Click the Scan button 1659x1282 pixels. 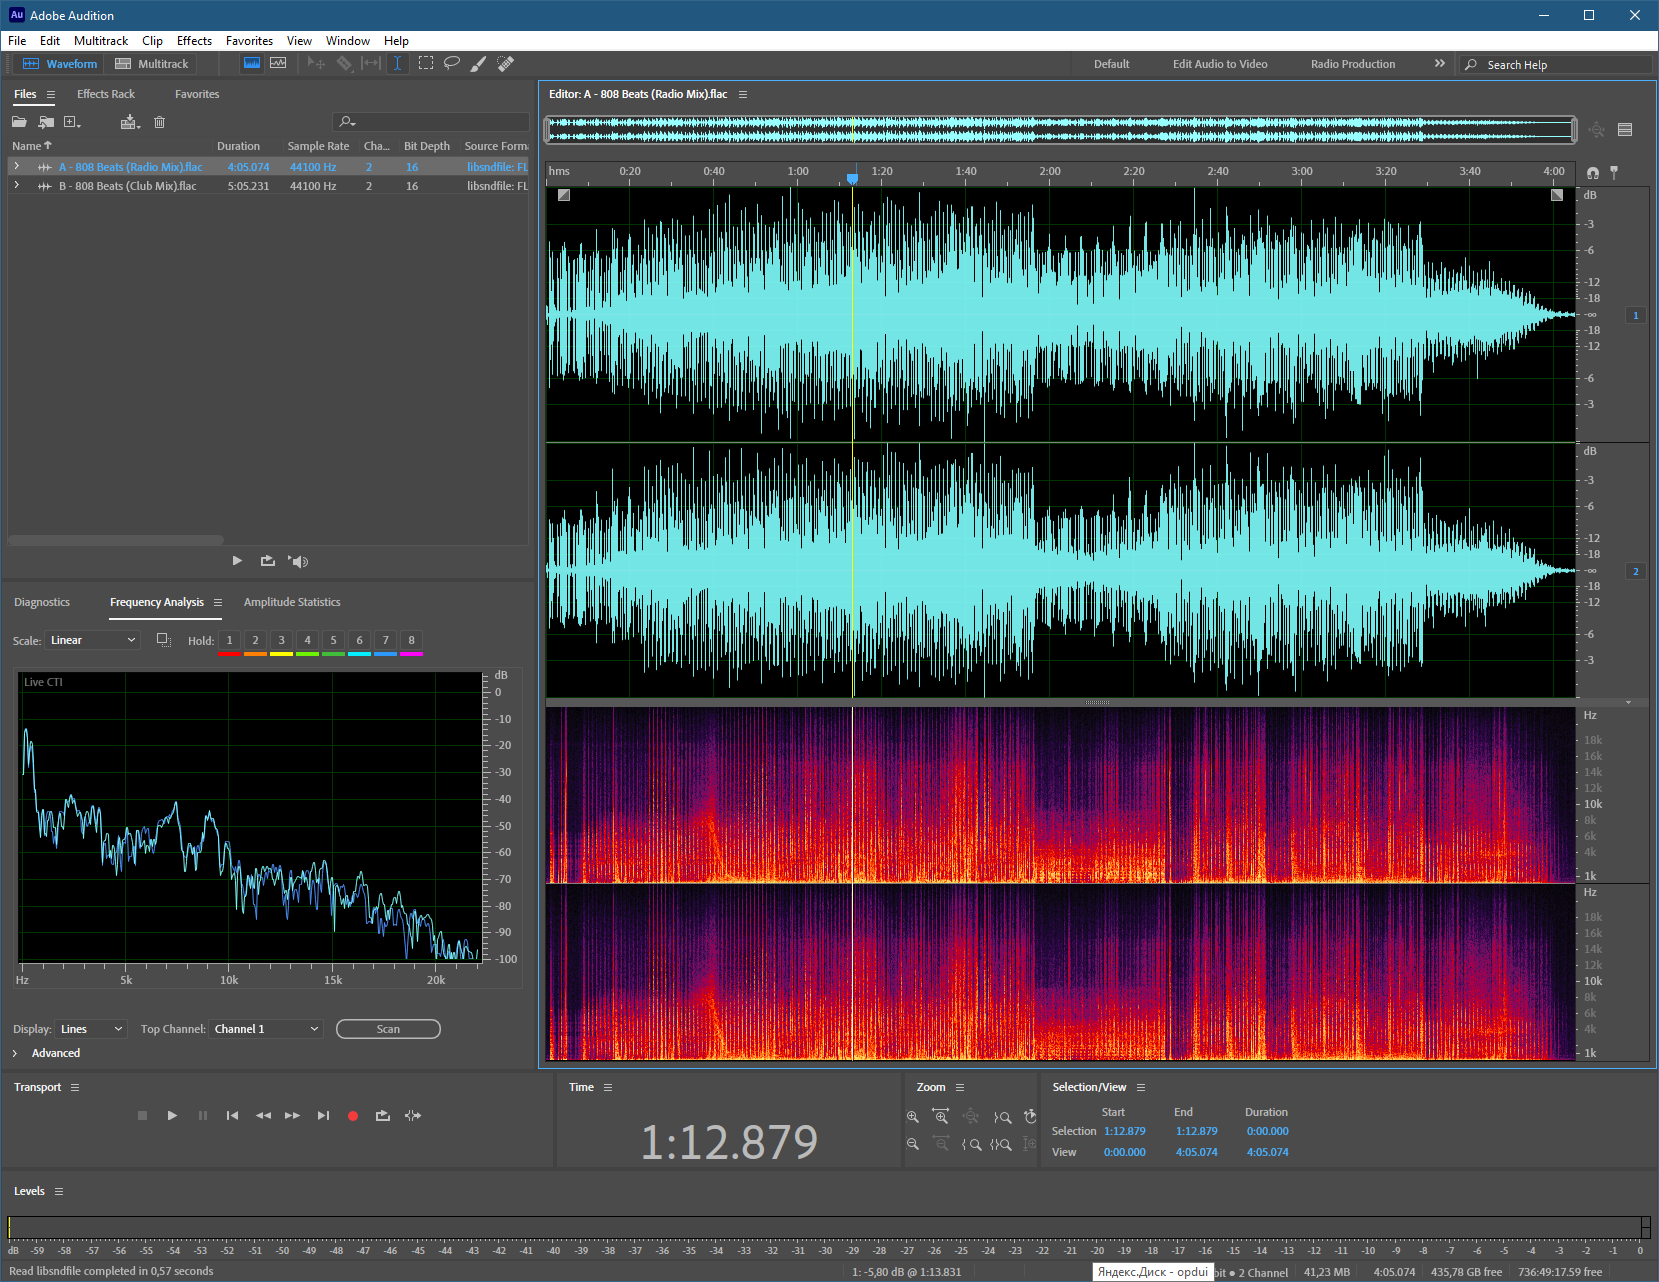click(x=388, y=1029)
